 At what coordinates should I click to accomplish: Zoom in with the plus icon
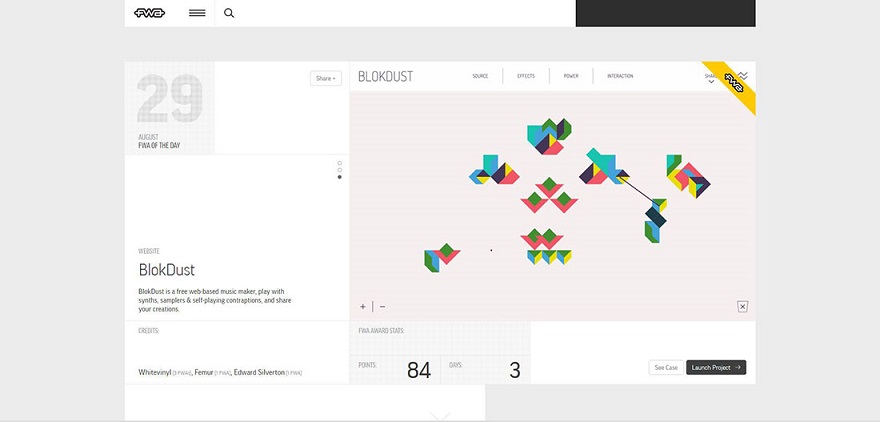[363, 307]
